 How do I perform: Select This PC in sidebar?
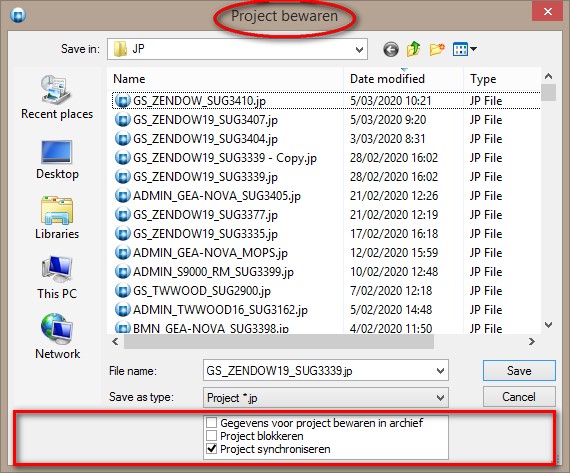click(57, 277)
